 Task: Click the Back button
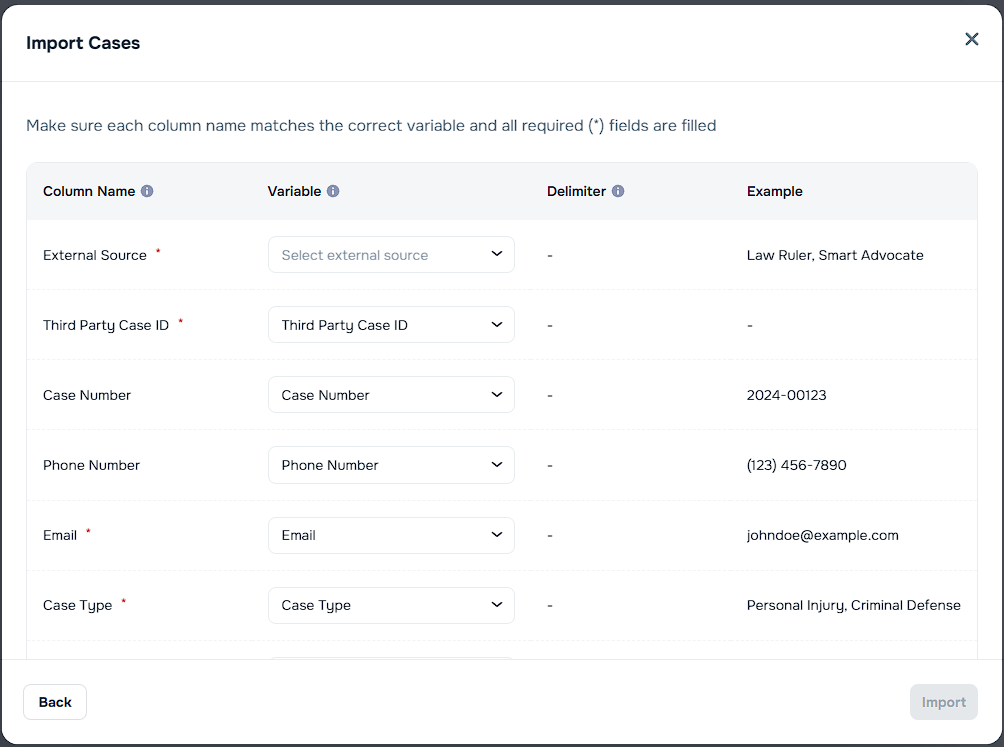tap(54, 701)
